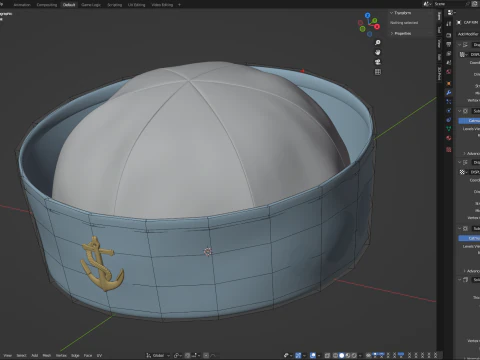Collapse the Solidify modifier panel
The width and height of the screenshot is (480, 360).
point(459,280)
